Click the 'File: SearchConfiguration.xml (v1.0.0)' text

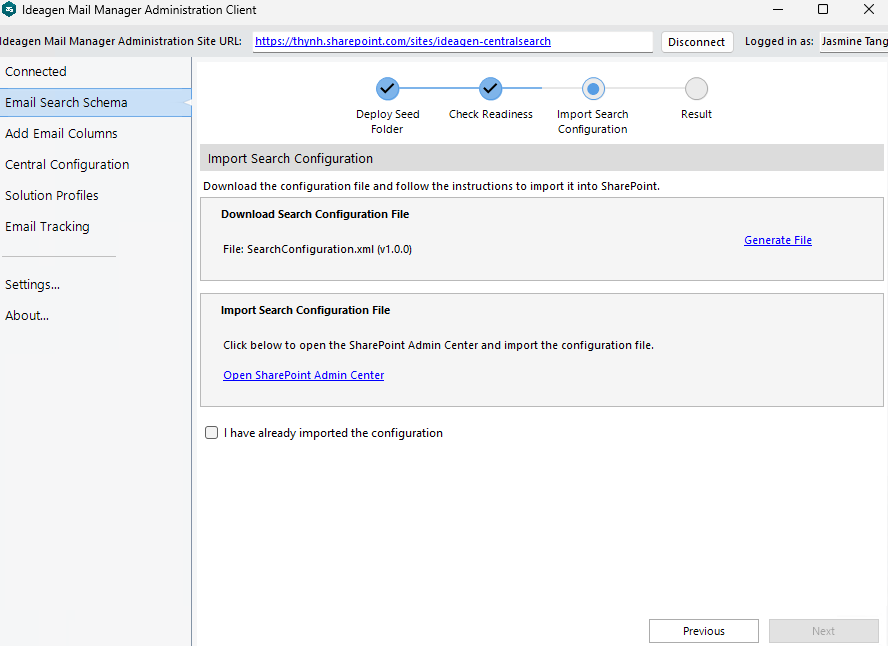(317, 249)
